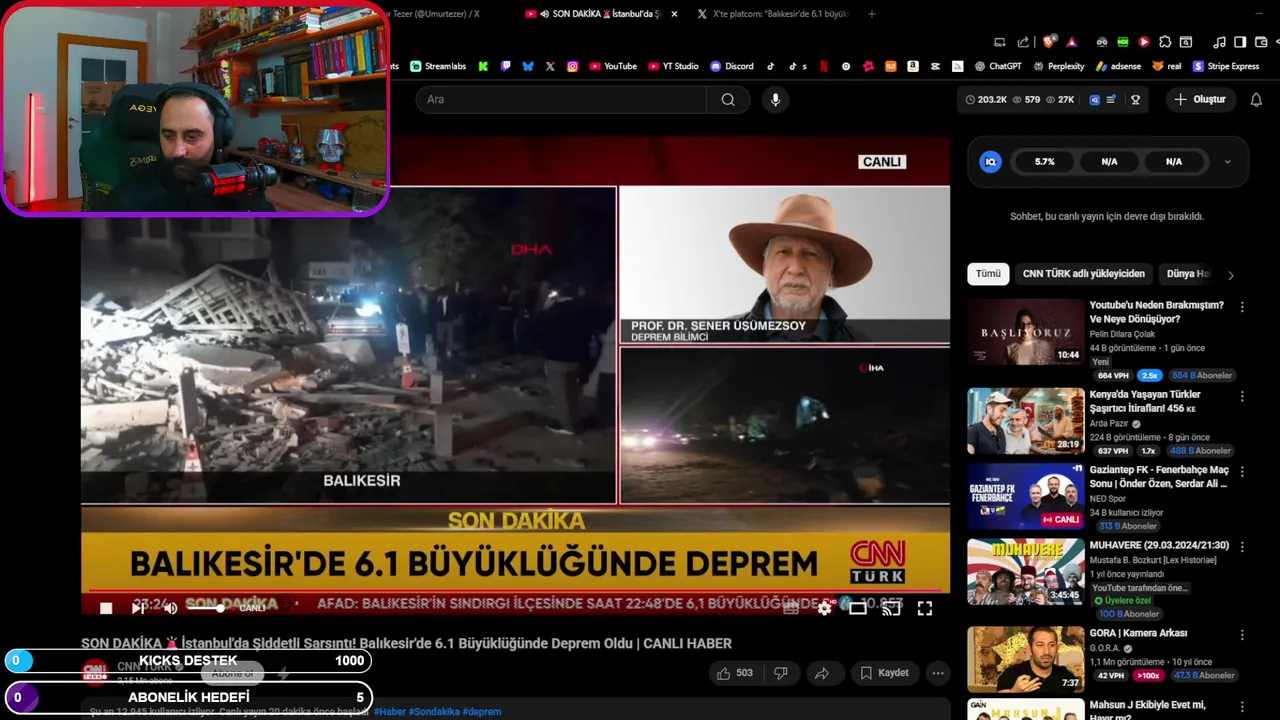Open options menu for Kenya'da Yaşayan Türkler

(1242, 397)
